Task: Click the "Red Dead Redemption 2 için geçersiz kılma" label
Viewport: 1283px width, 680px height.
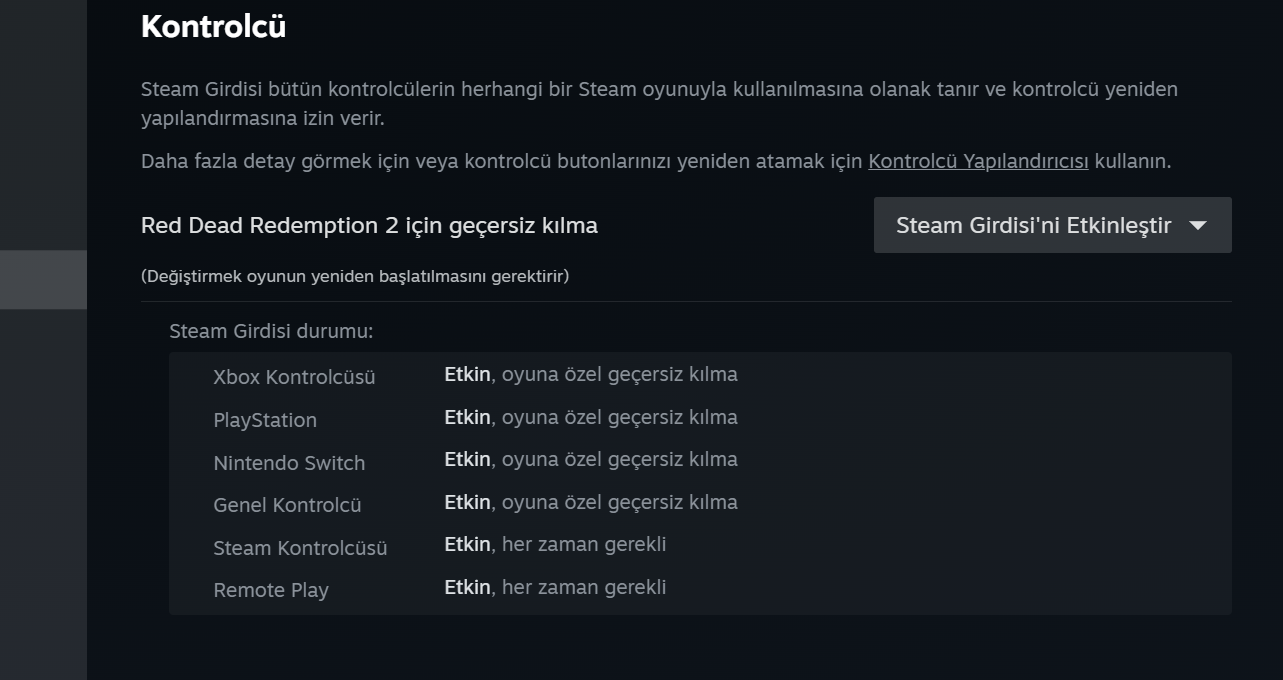Action: 369,225
